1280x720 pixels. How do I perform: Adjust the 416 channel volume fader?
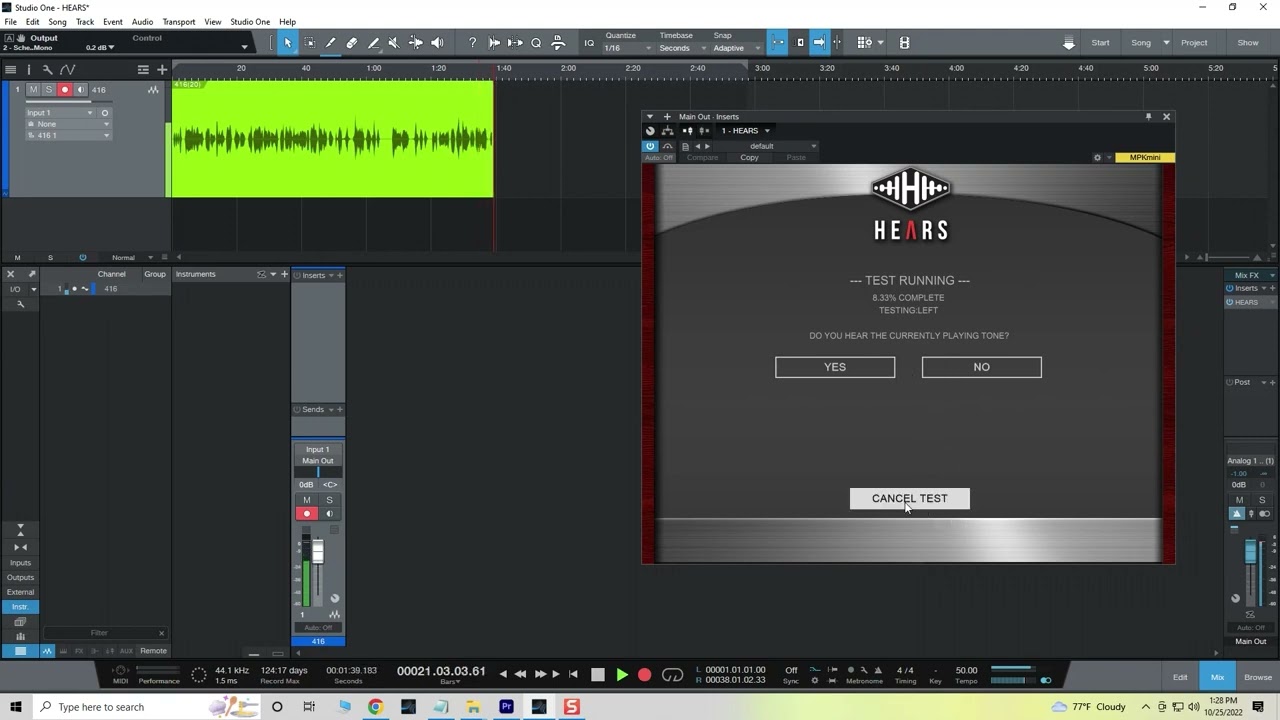point(318,553)
